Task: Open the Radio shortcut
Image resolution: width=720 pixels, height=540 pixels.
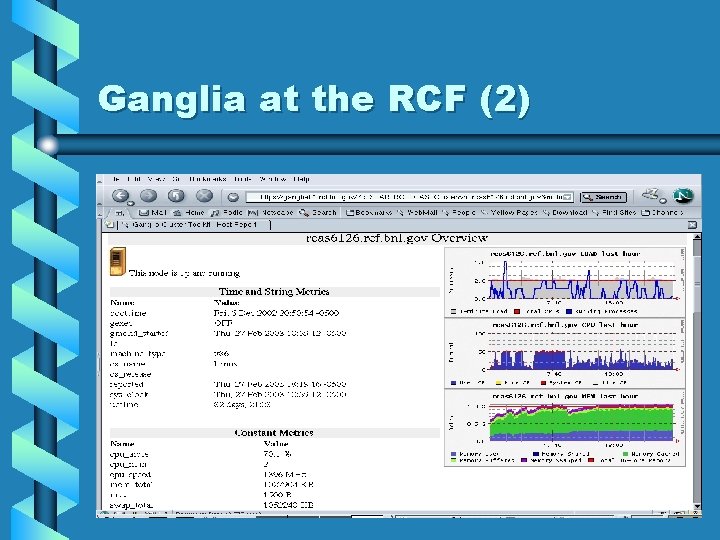Action: (226, 213)
